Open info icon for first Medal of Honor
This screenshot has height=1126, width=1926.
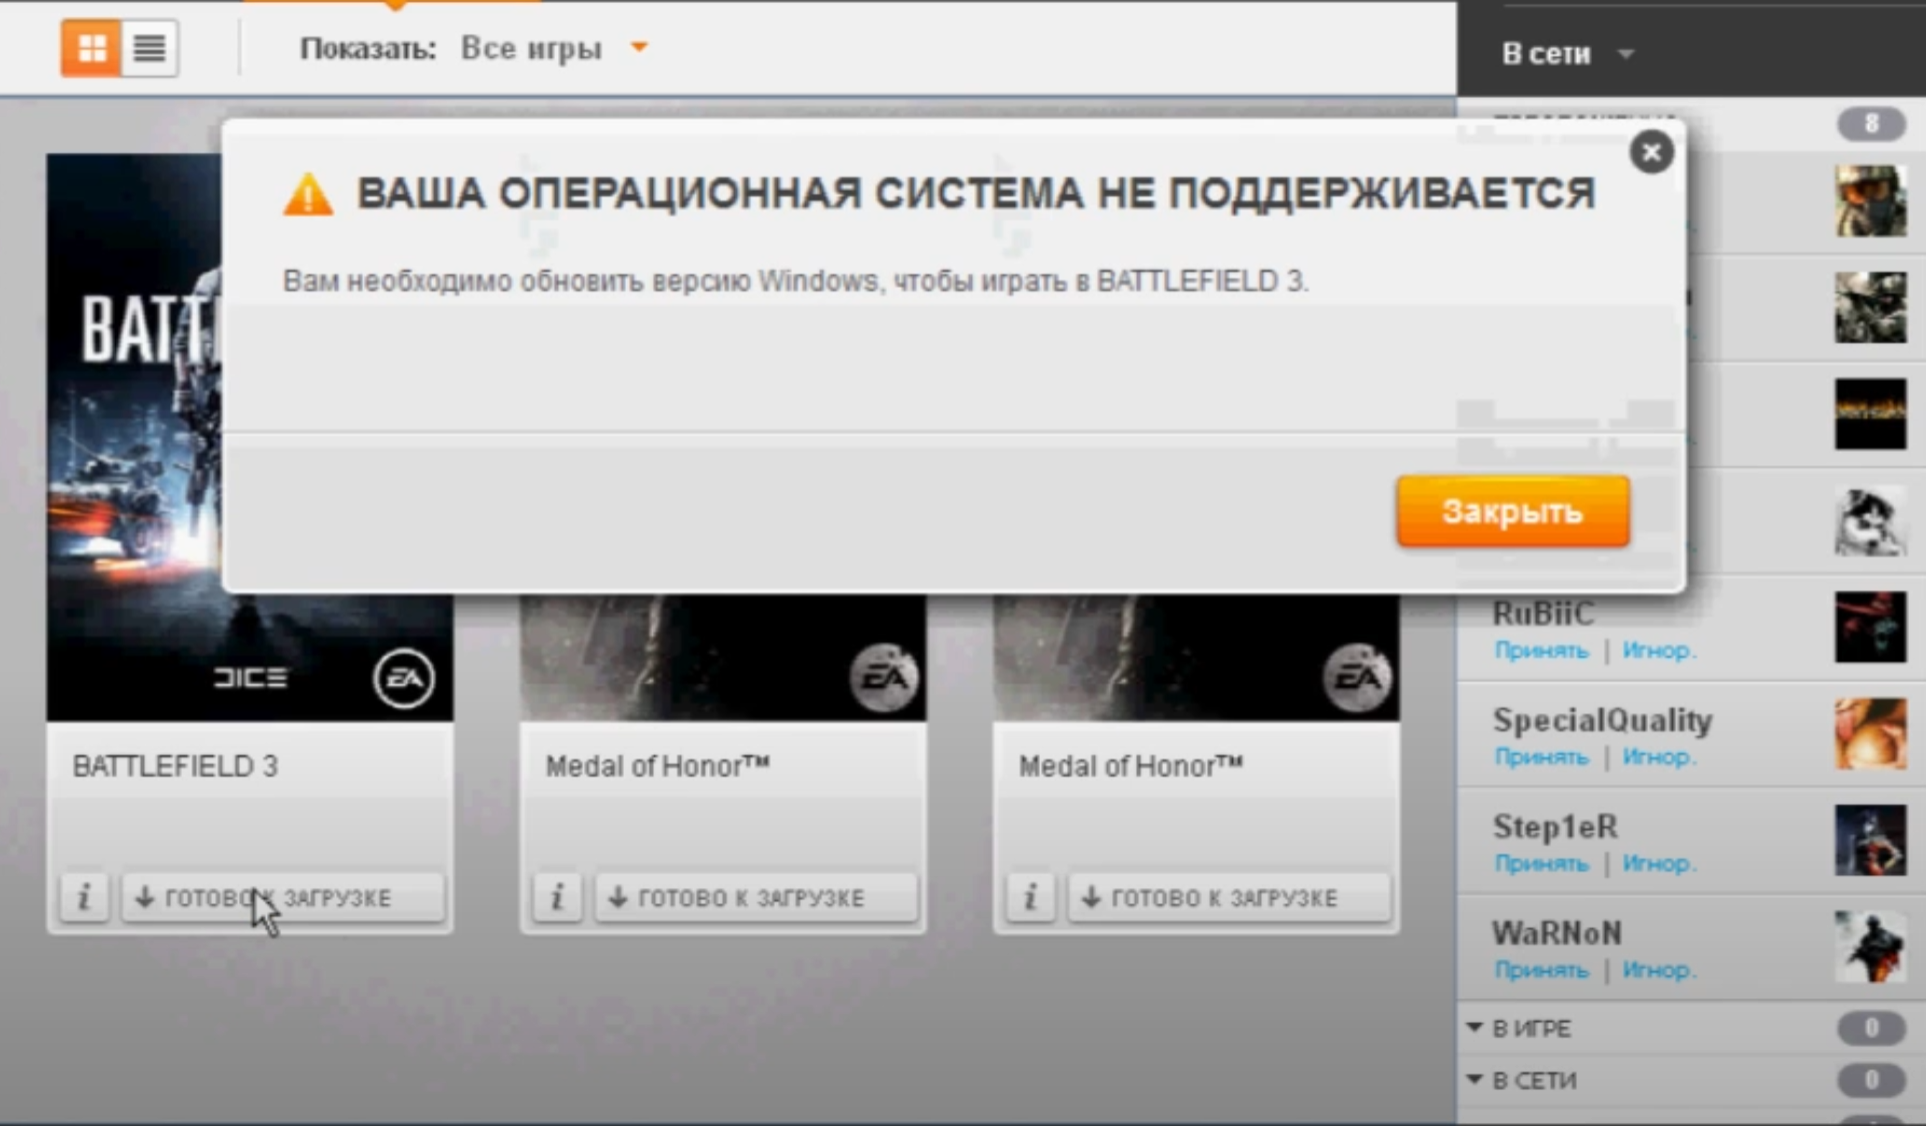pyautogui.click(x=557, y=897)
